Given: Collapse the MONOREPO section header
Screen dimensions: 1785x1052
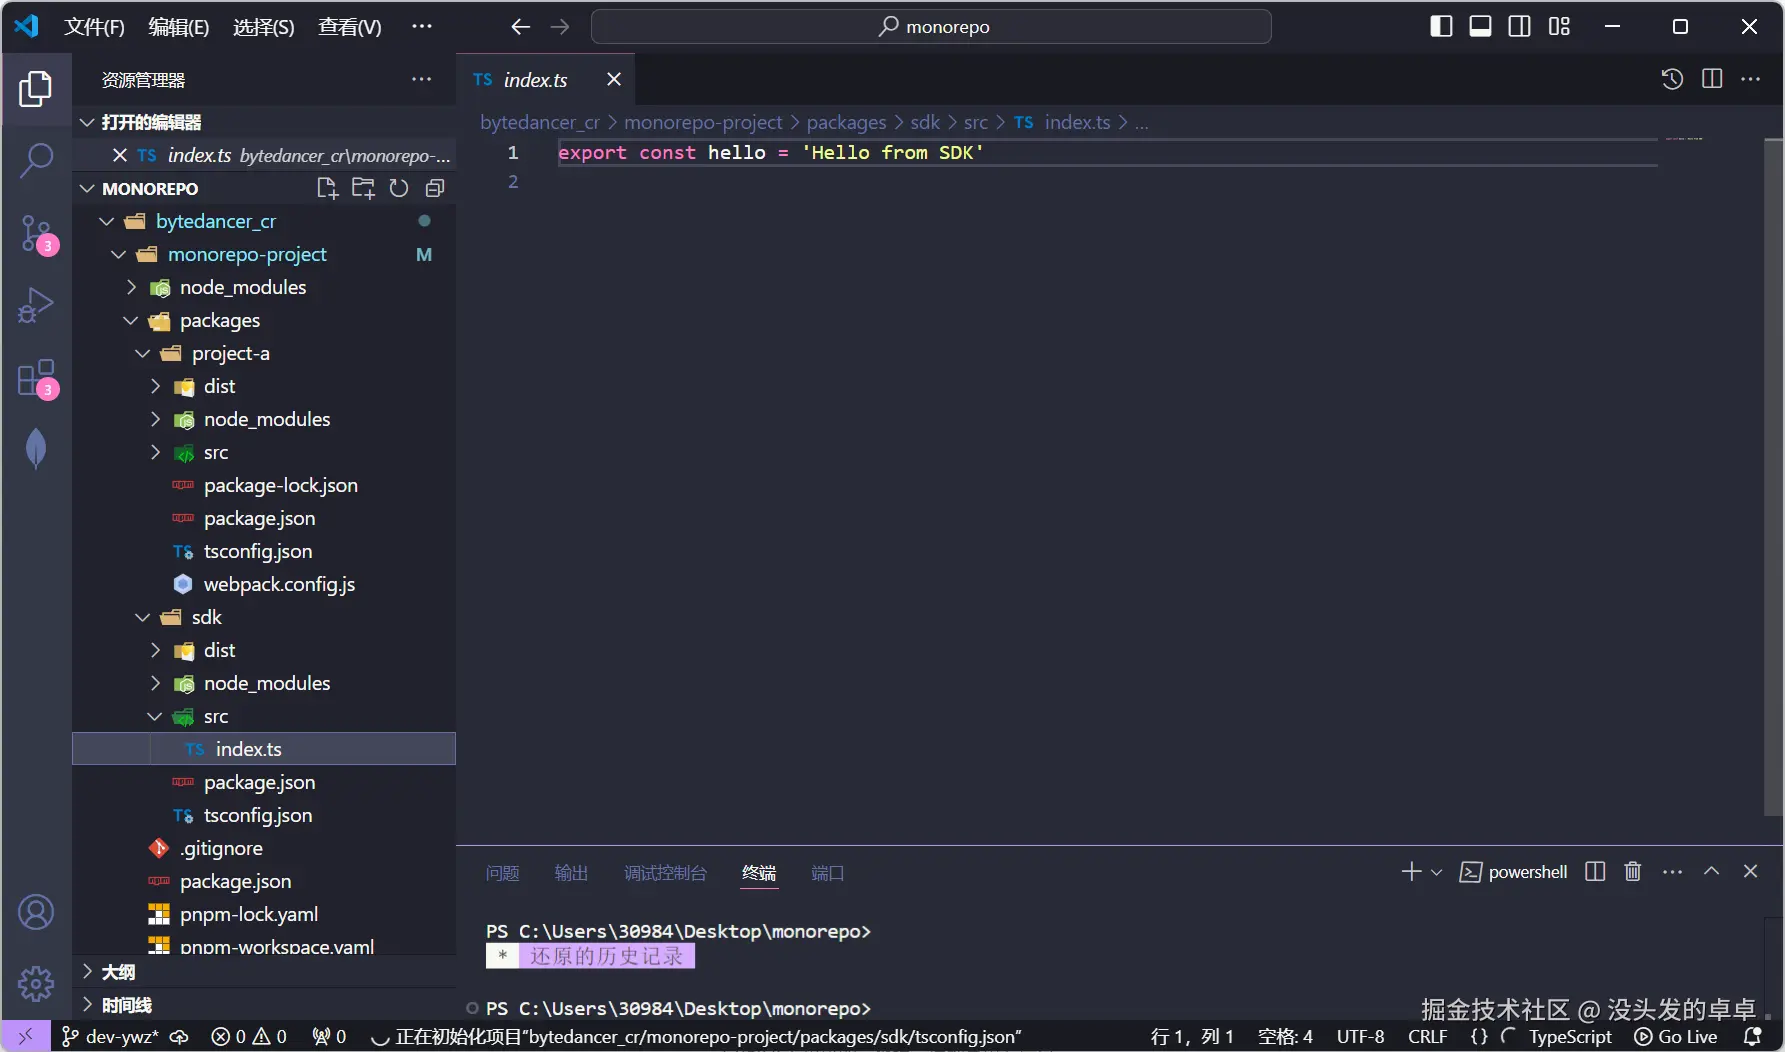Looking at the screenshot, I should coord(88,188).
